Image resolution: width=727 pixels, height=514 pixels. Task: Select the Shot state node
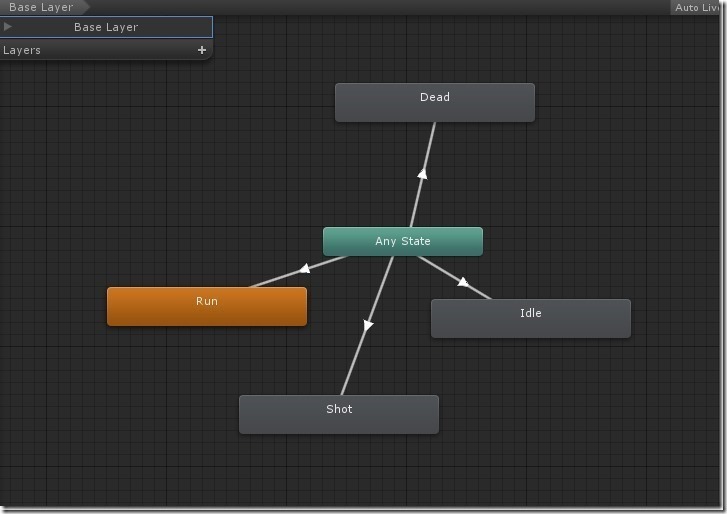coord(338,414)
